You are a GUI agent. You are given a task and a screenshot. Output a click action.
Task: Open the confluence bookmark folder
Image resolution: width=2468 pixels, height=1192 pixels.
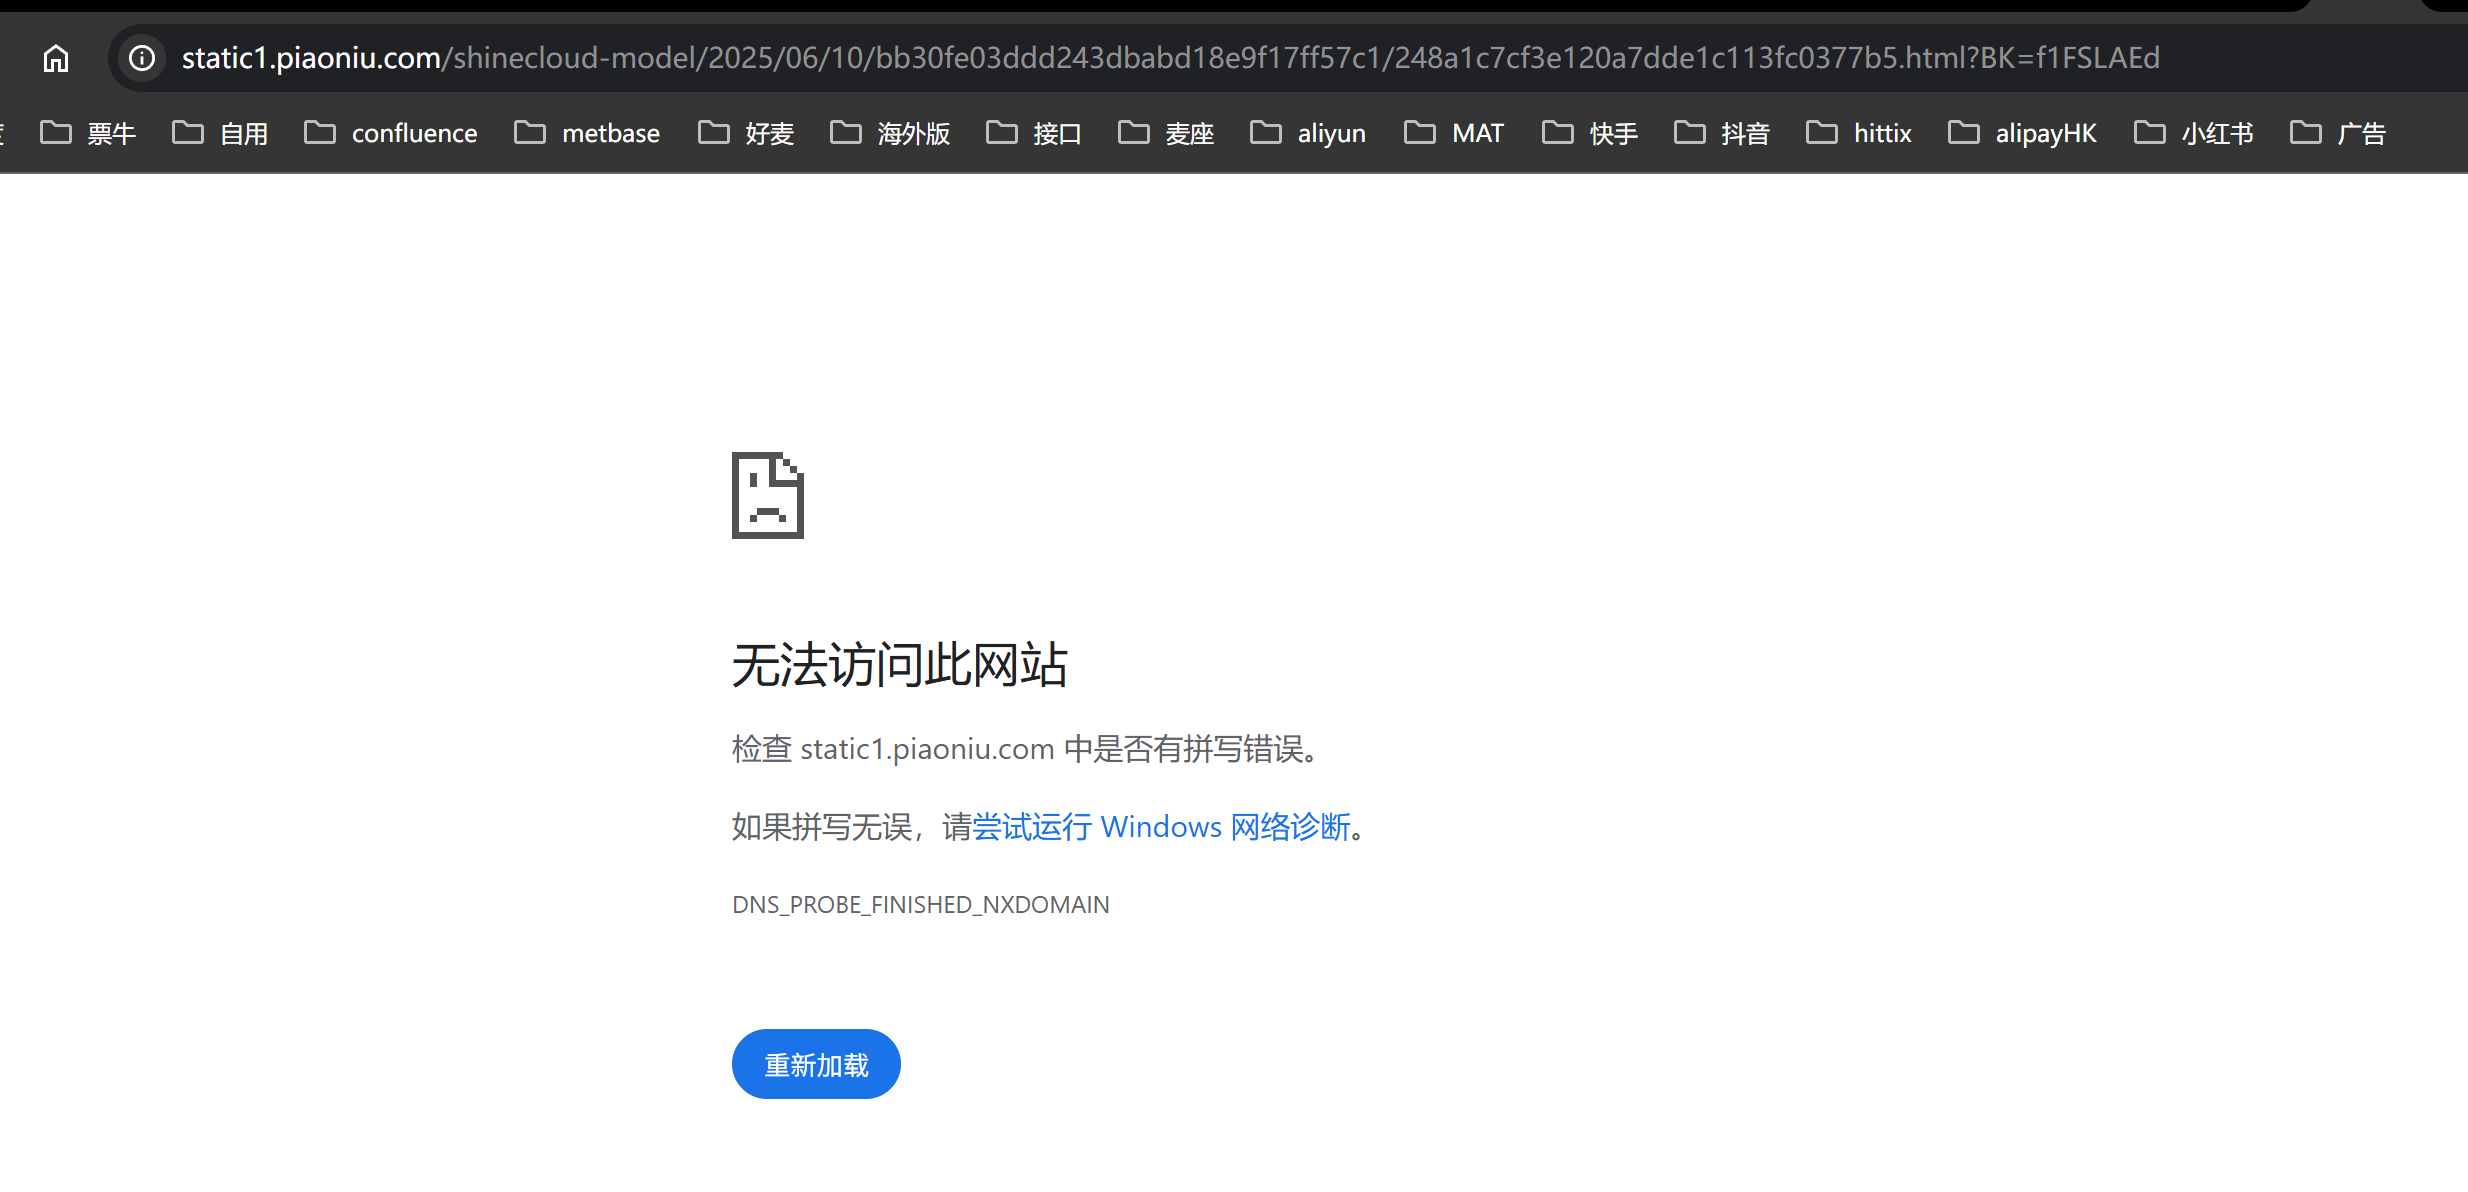tap(391, 133)
